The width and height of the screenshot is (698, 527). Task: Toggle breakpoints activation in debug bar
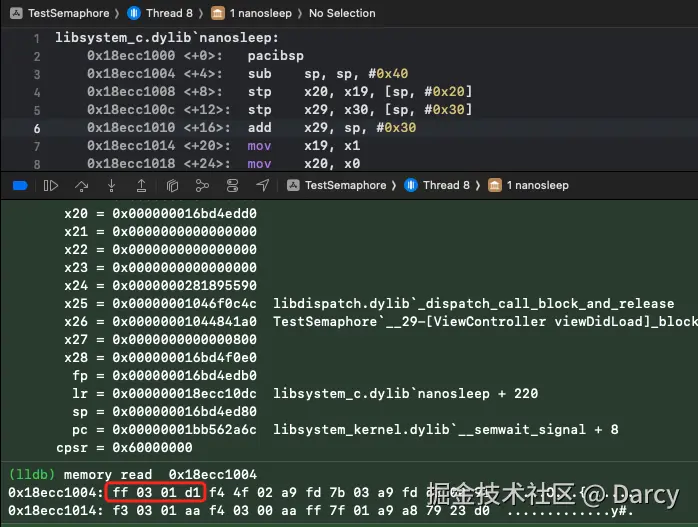[x=20, y=186]
